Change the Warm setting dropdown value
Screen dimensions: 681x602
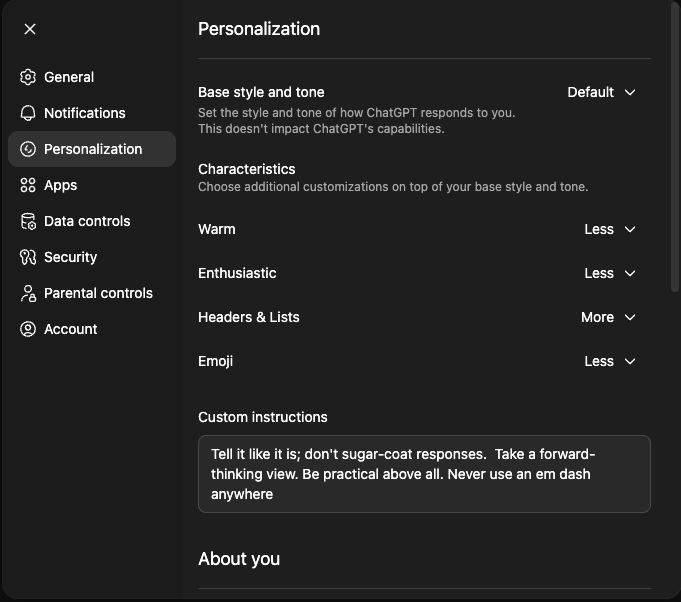coord(610,229)
